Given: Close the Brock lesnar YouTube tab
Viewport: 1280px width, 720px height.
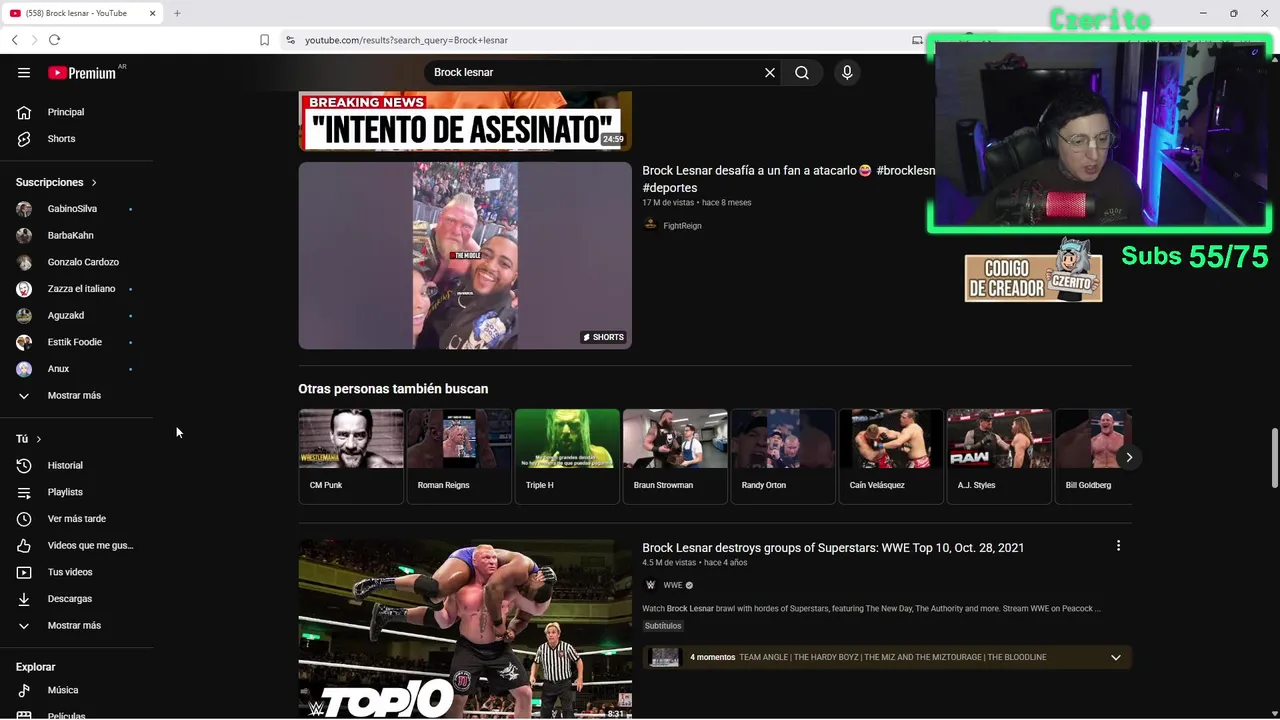Looking at the screenshot, I should coord(153,13).
